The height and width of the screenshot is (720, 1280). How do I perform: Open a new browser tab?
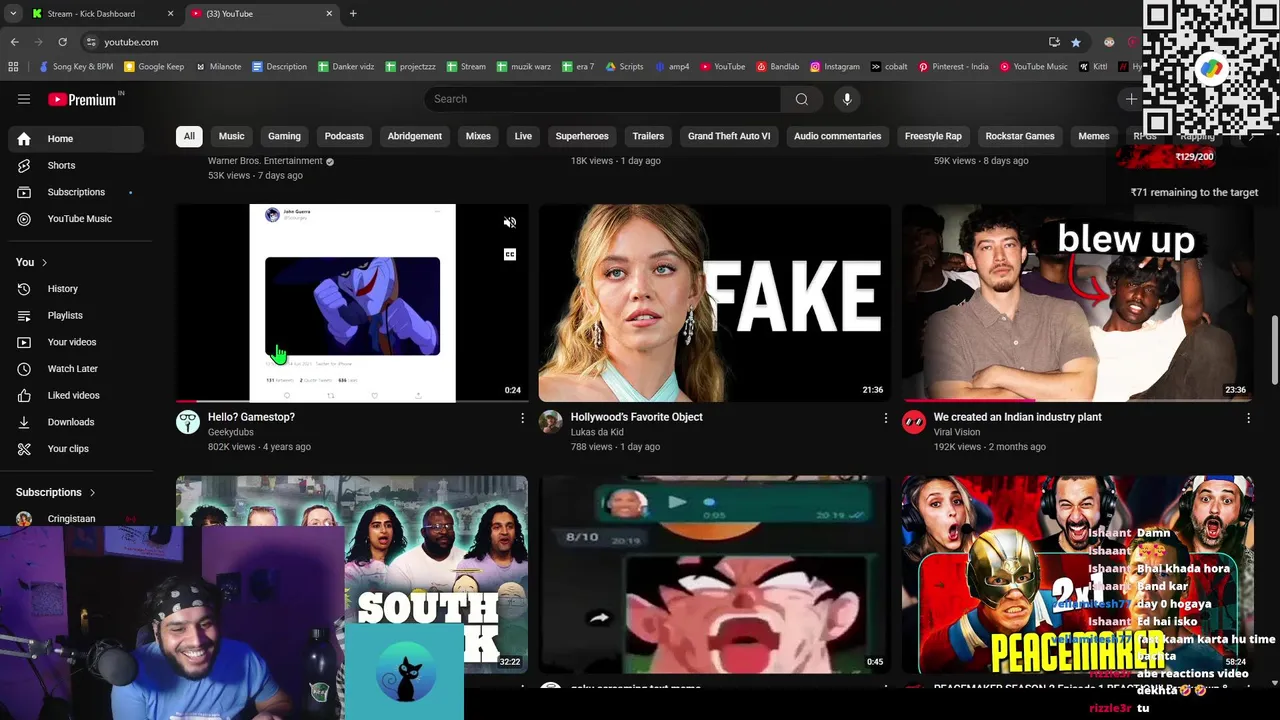353,14
